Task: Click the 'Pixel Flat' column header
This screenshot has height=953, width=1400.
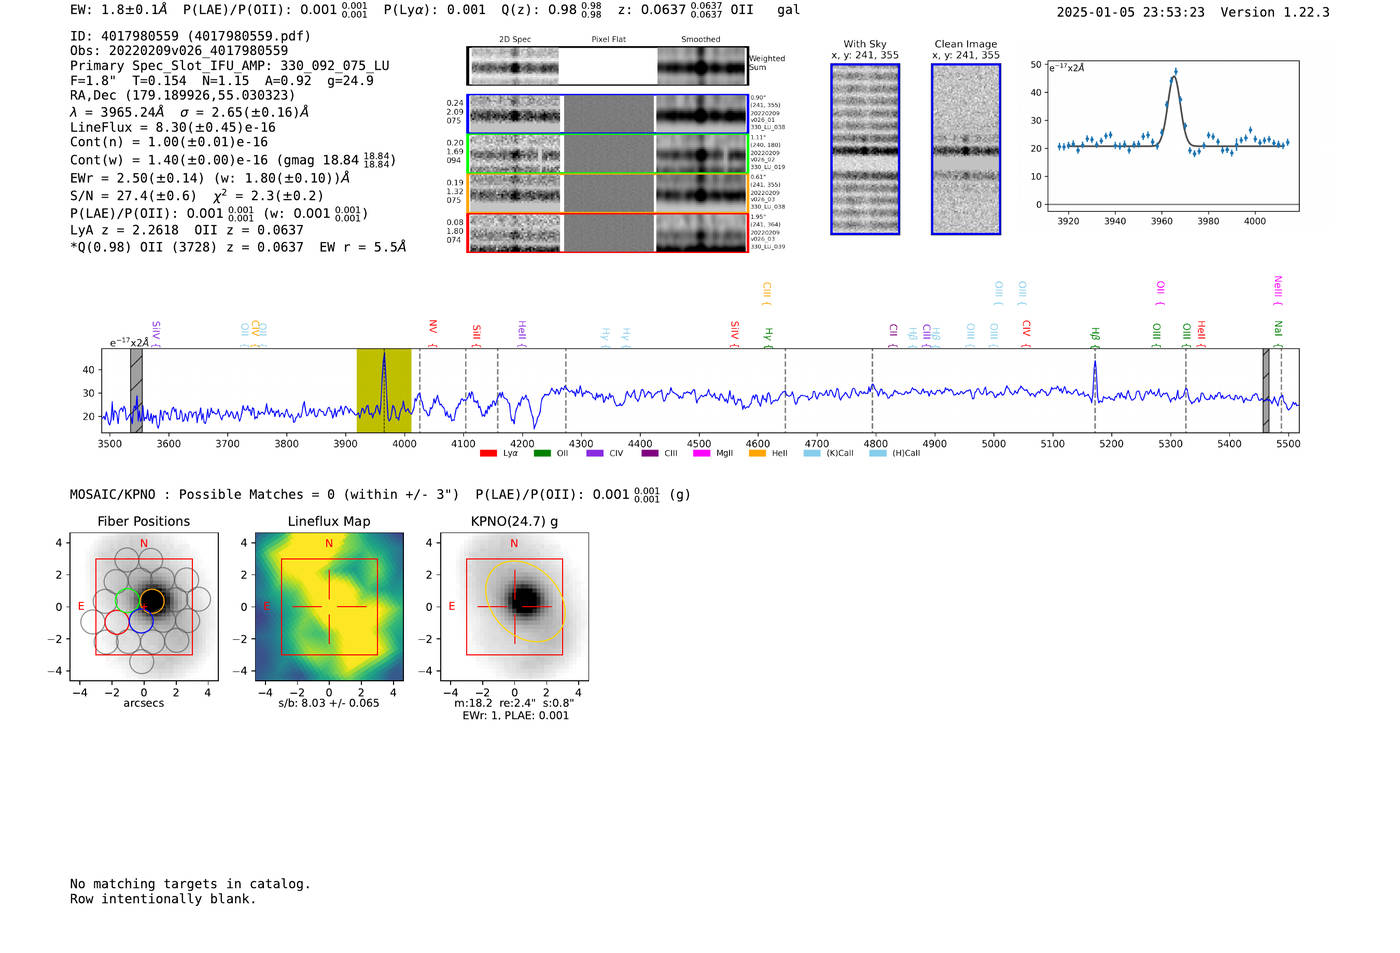Action: pyautogui.click(x=609, y=40)
